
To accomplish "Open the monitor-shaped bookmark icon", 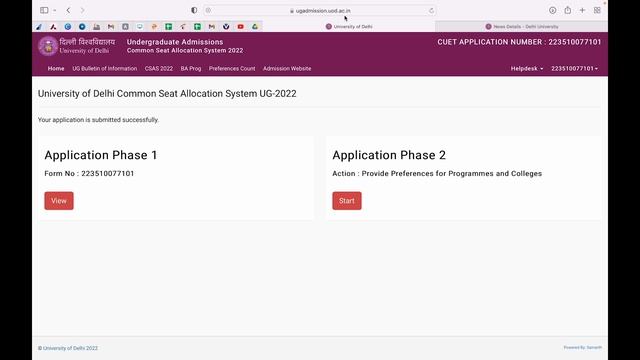I will tap(140, 27).
